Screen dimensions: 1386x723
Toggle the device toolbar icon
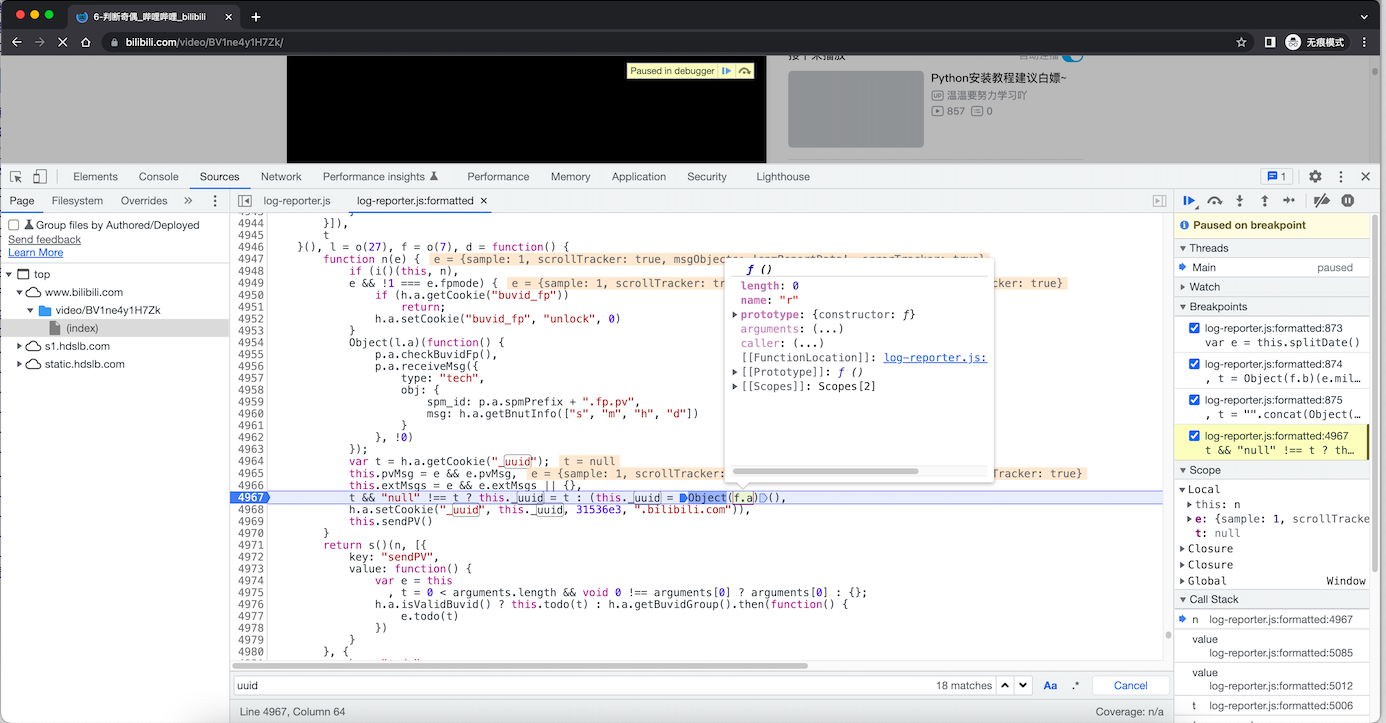[x=40, y=177]
